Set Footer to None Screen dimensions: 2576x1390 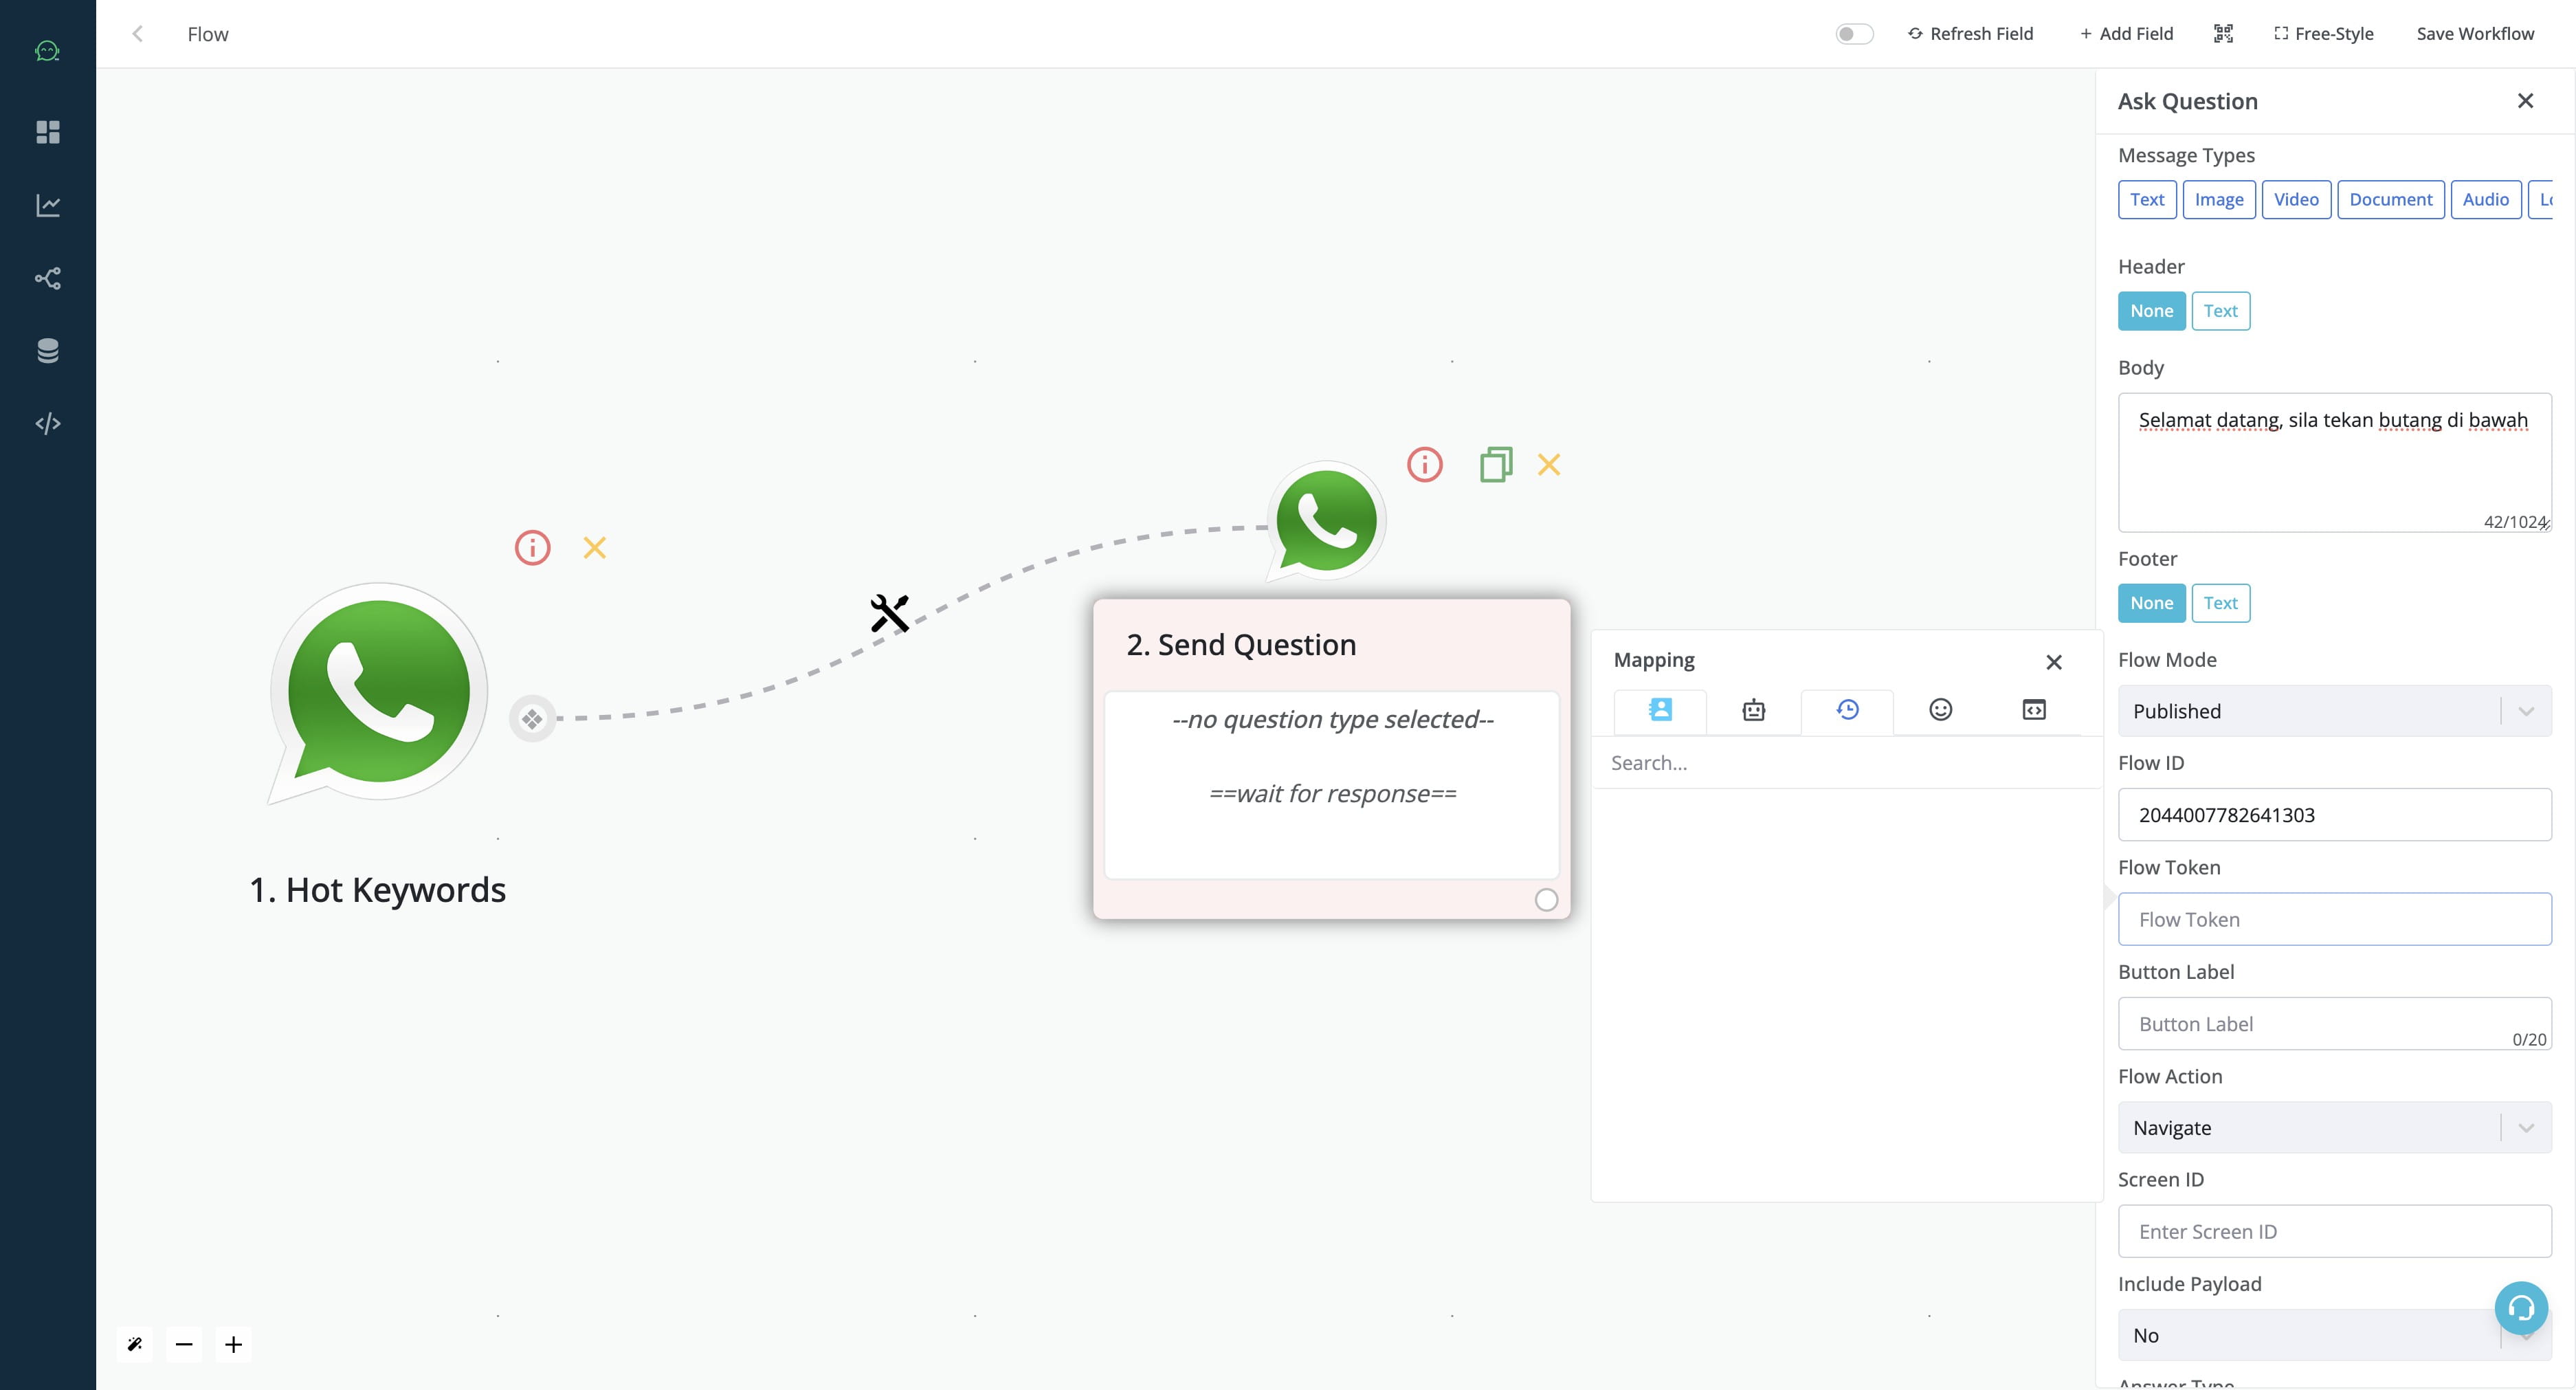click(x=2151, y=603)
